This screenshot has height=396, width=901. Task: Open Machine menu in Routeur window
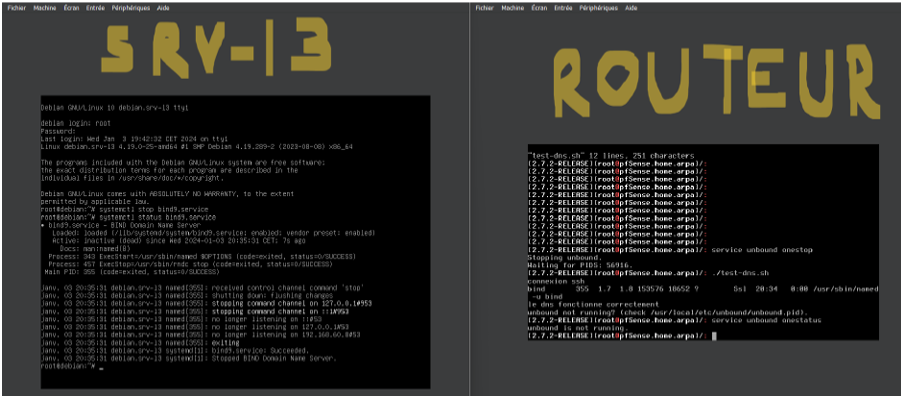point(513,9)
